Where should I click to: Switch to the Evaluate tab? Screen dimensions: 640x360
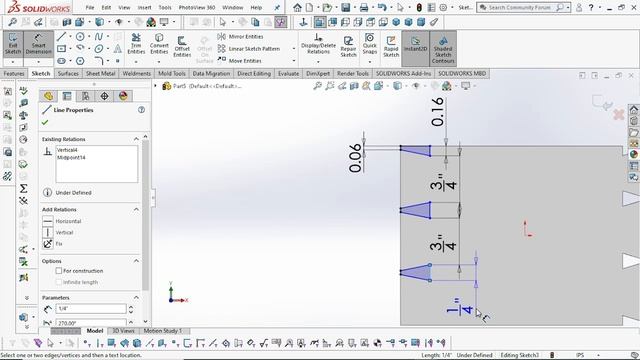pyautogui.click(x=288, y=73)
